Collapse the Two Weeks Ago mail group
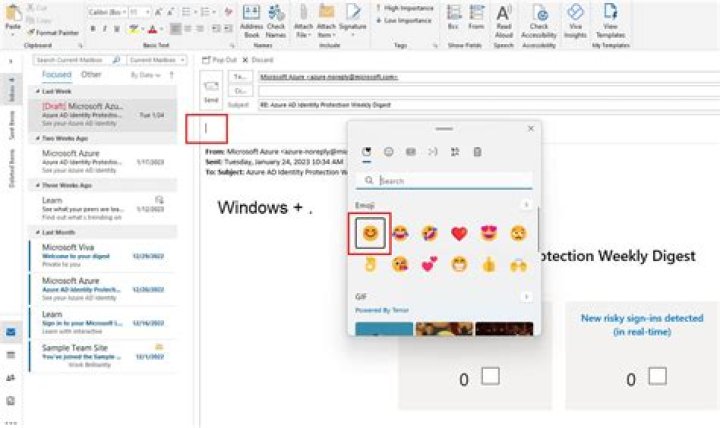 tap(38, 138)
